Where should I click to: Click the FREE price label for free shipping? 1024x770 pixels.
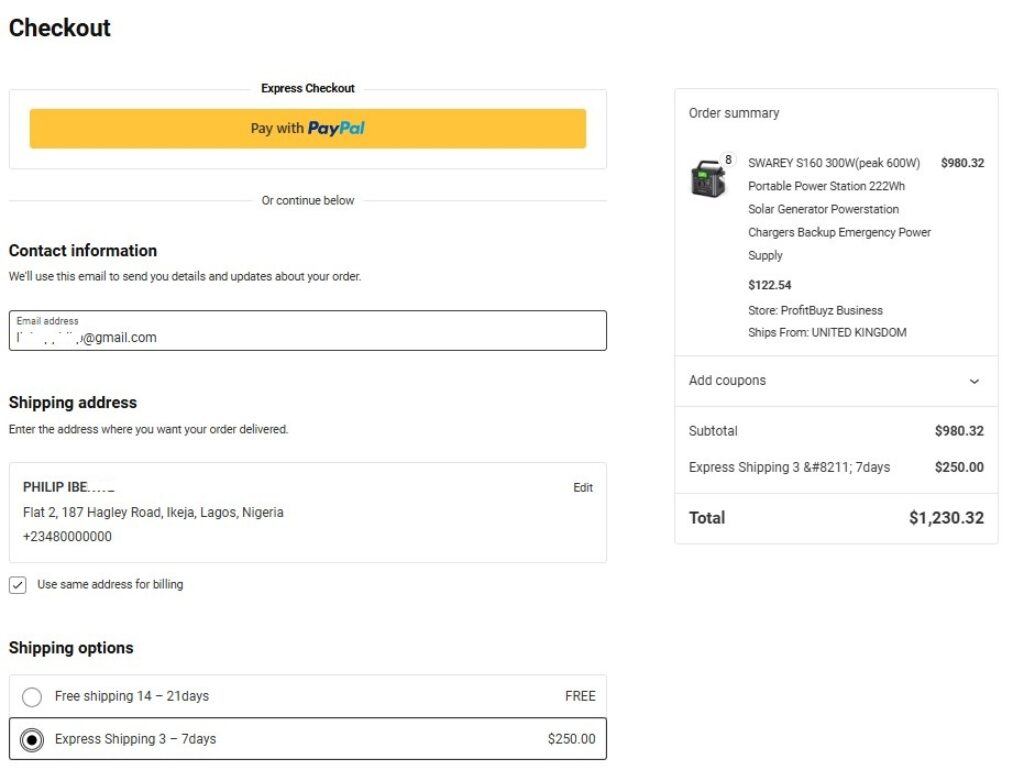click(x=579, y=696)
